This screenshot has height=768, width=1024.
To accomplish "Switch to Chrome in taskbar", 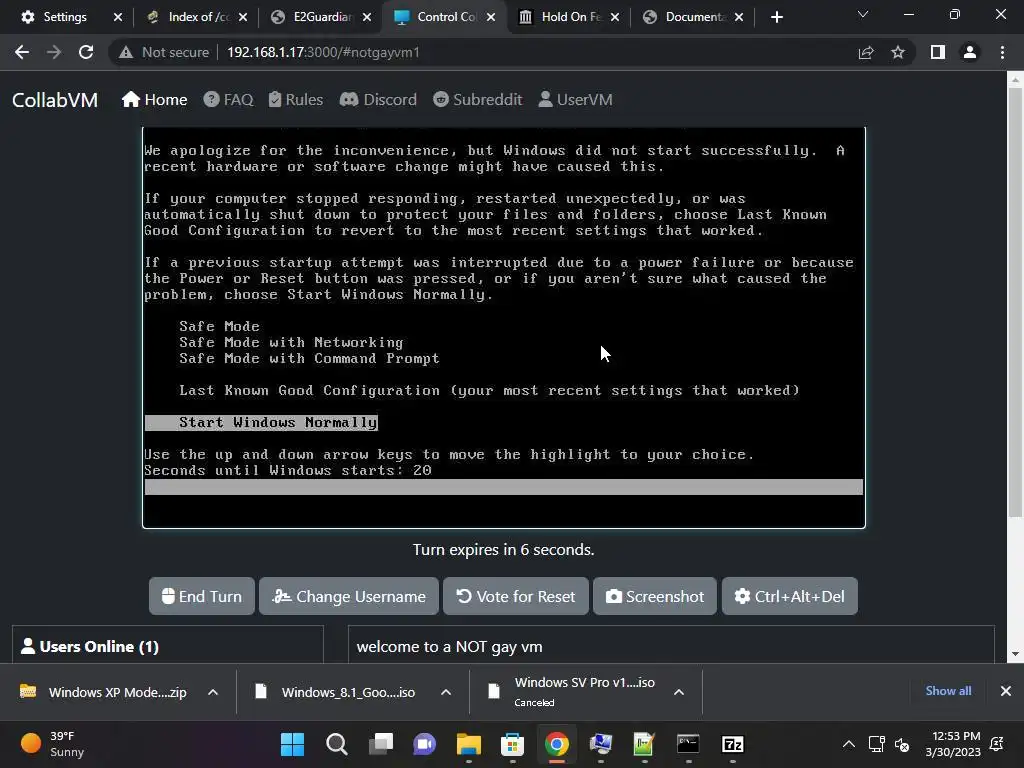I will tap(556, 744).
